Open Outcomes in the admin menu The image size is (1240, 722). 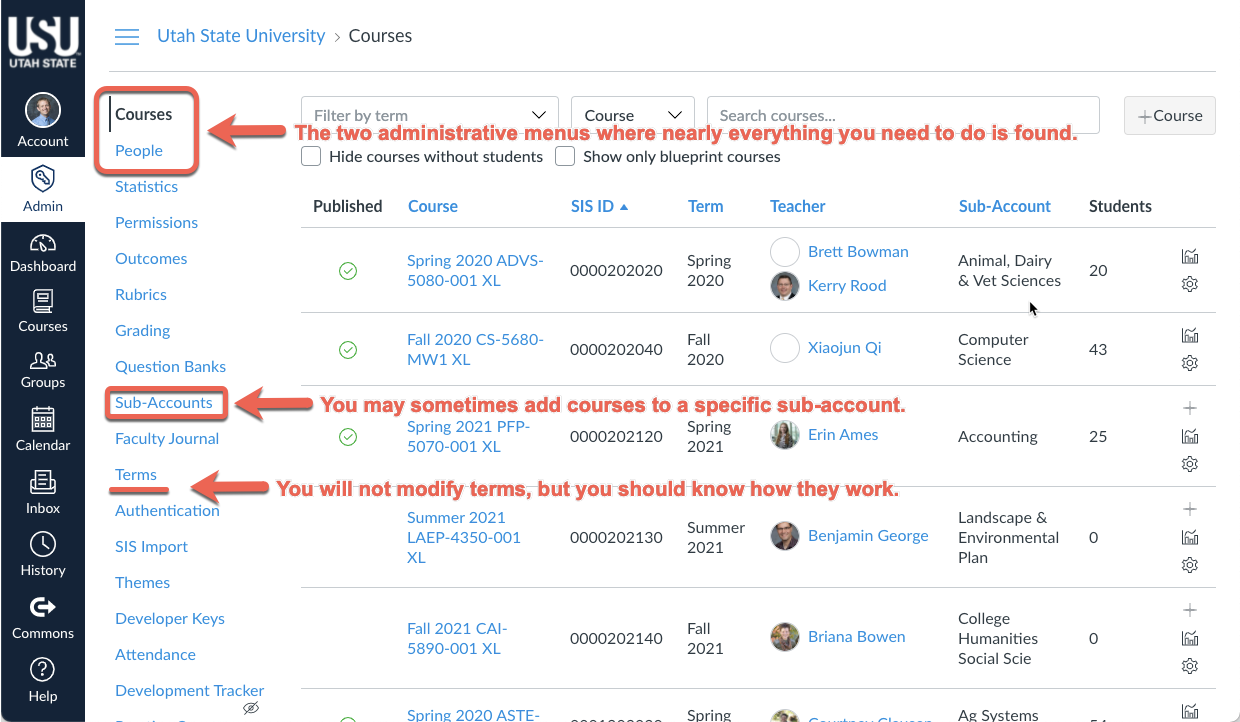point(151,258)
